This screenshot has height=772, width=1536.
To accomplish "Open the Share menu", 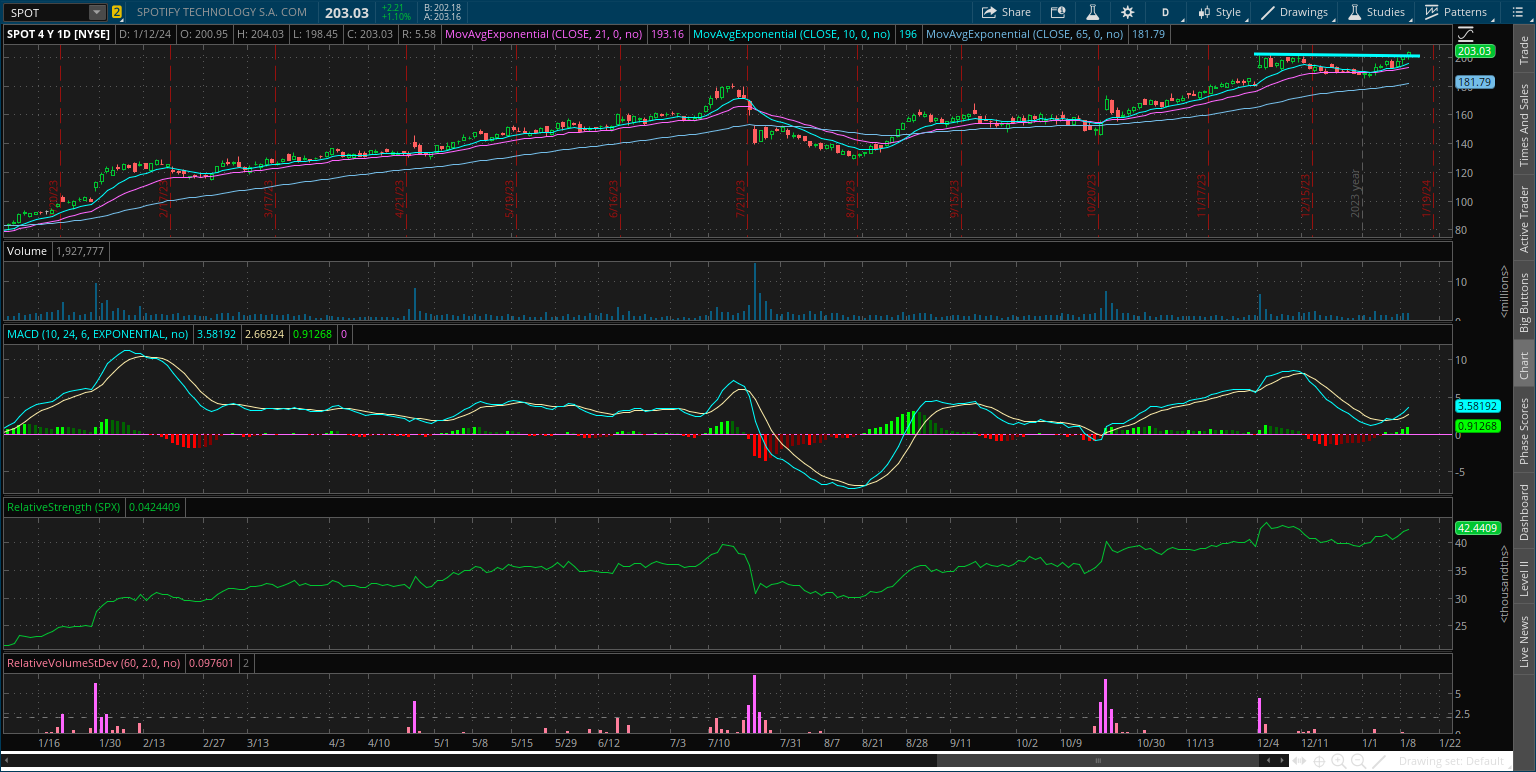I will click(1006, 12).
